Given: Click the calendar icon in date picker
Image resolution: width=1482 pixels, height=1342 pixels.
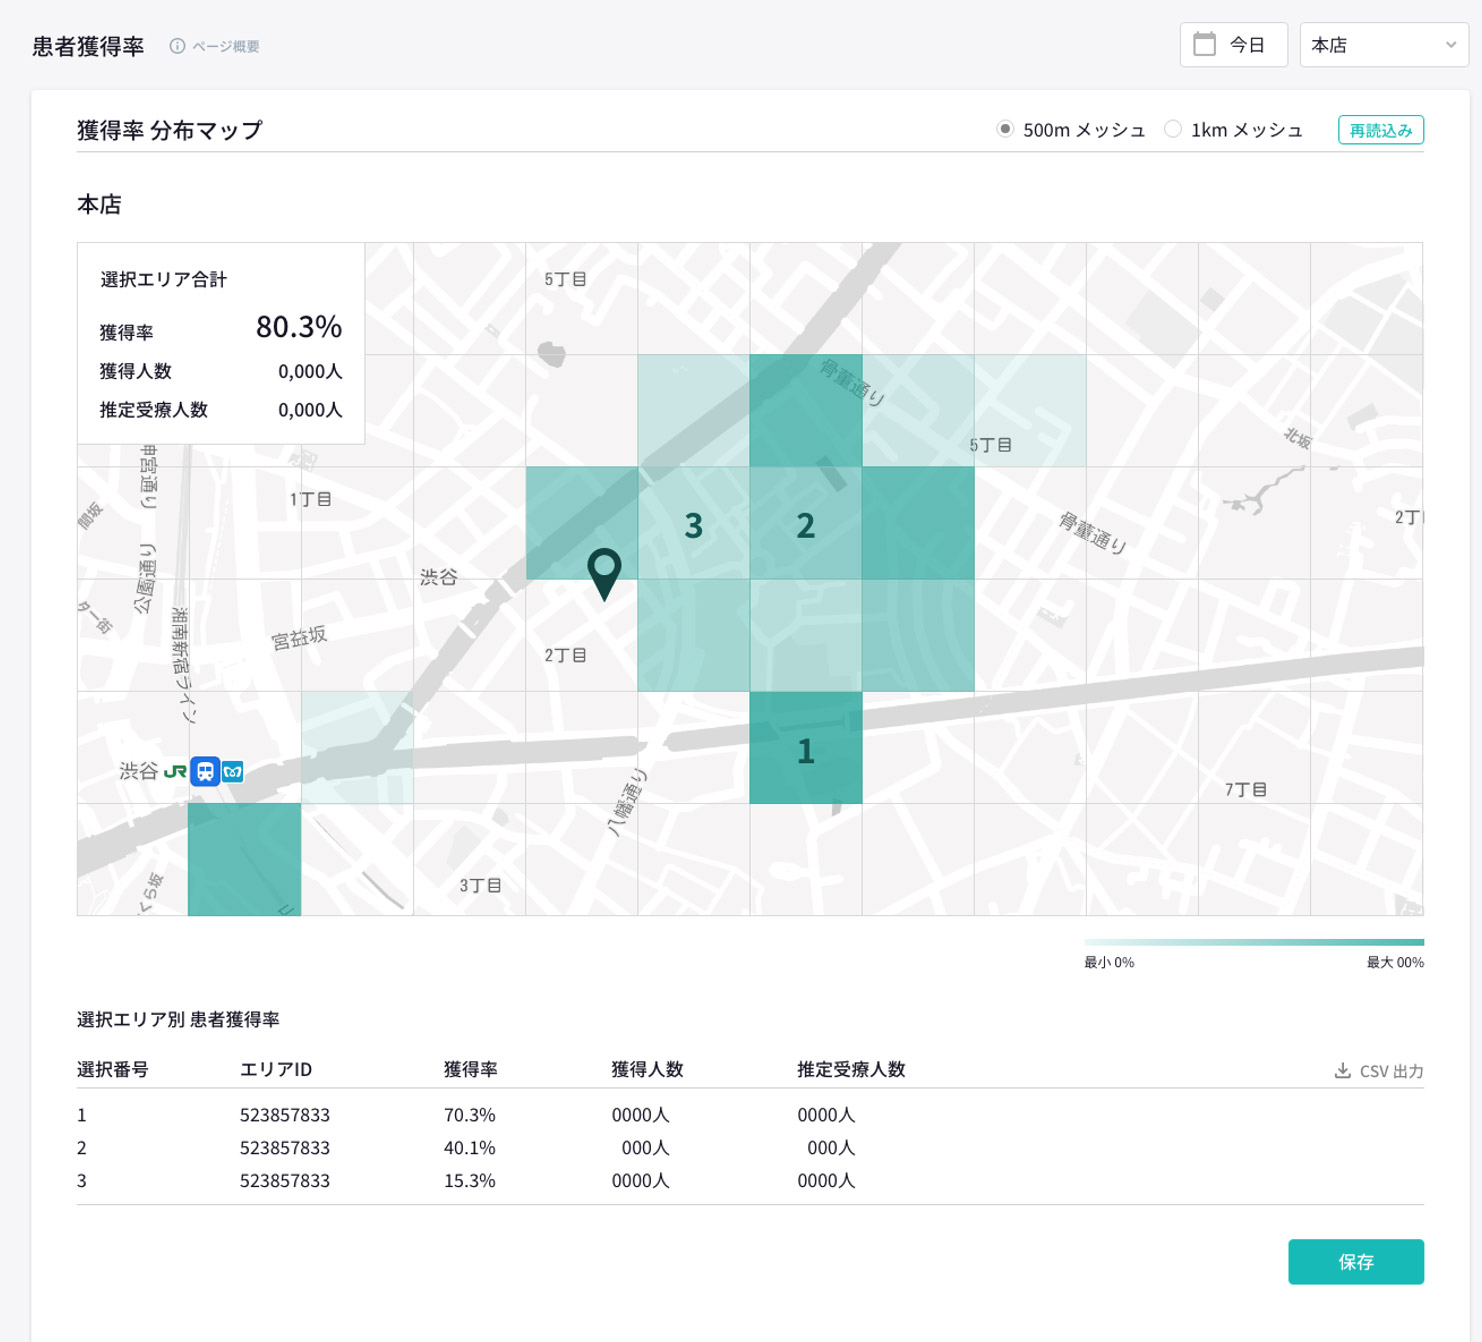Looking at the screenshot, I should [x=1205, y=45].
